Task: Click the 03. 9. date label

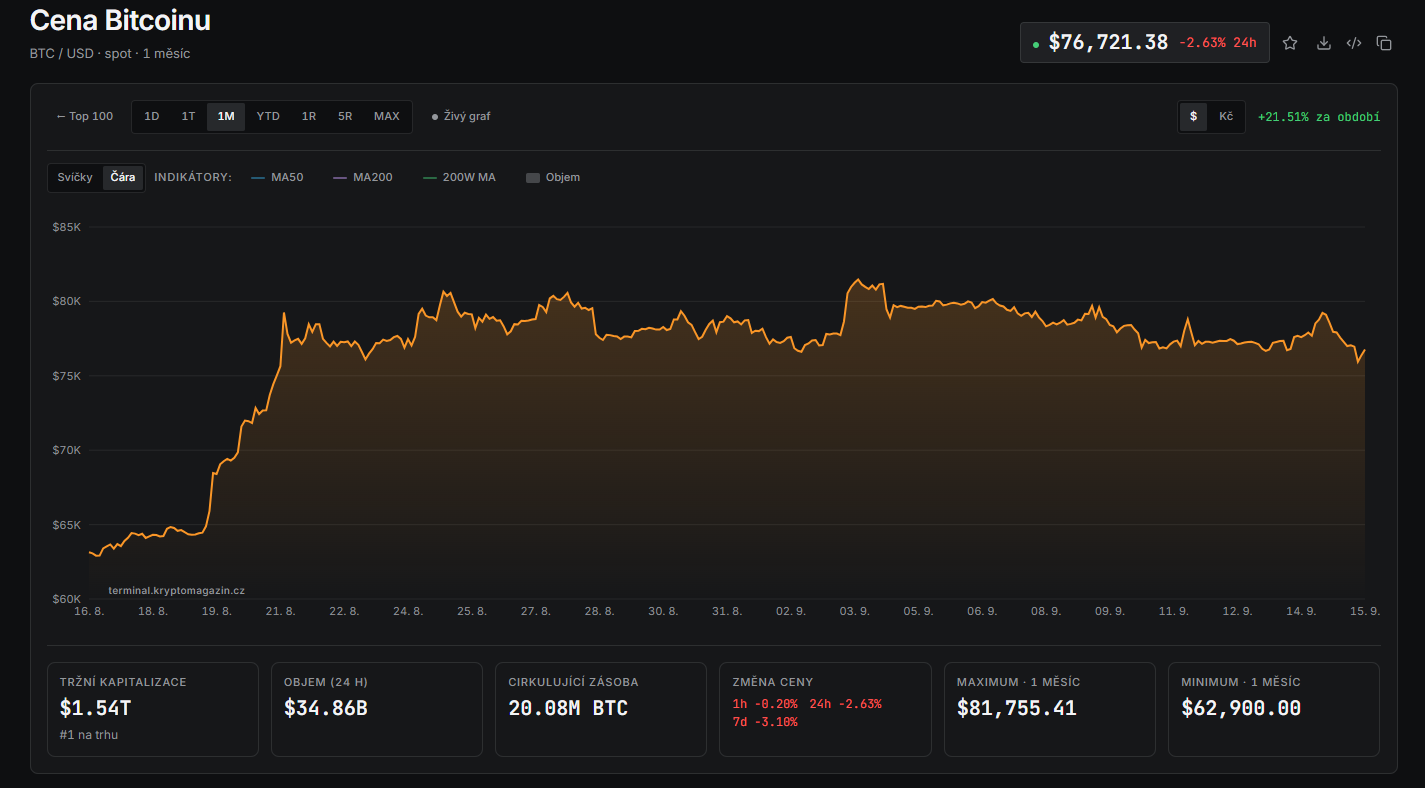Action: tap(854, 611)
